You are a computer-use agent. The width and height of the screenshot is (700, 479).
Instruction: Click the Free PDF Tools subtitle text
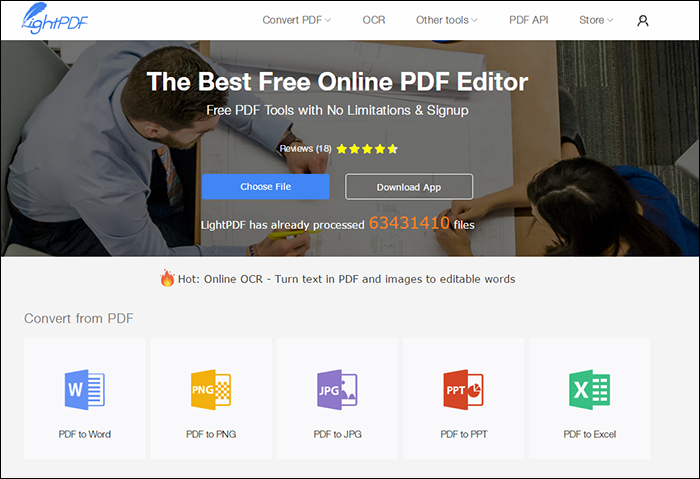click(x=337, y=110)
